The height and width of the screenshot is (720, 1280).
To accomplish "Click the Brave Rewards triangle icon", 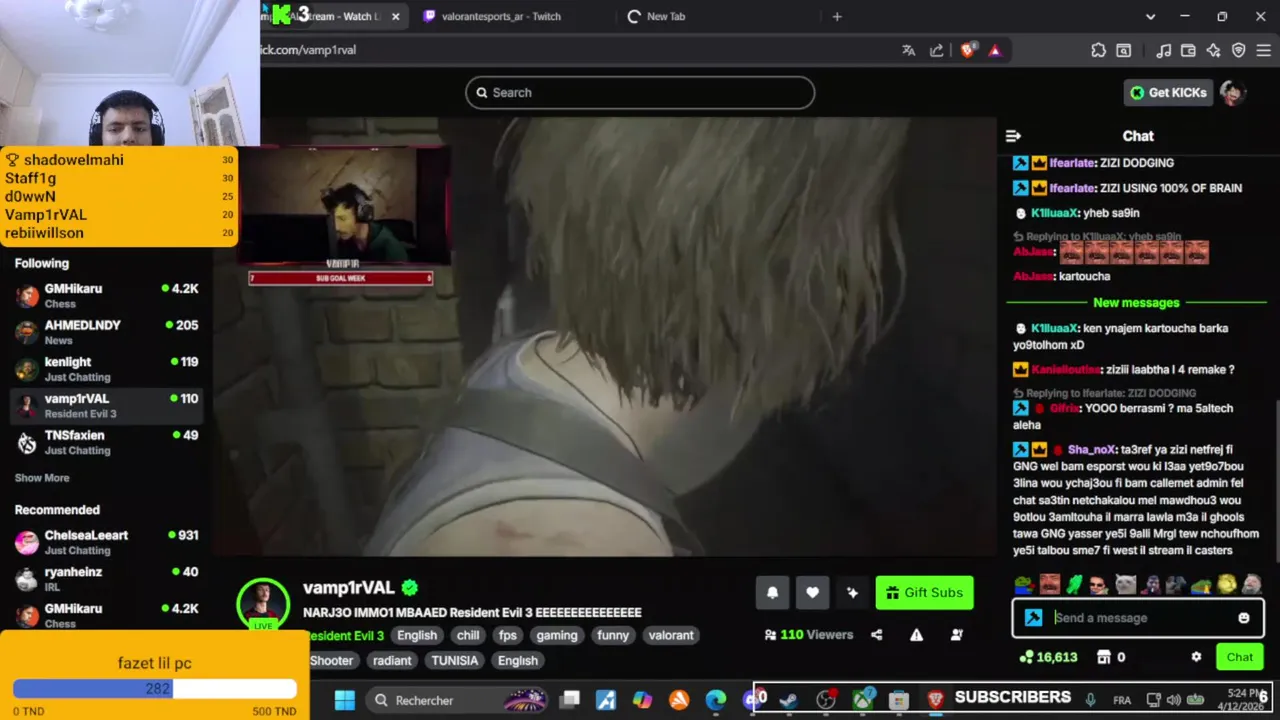I will click(x=994, y=50).
